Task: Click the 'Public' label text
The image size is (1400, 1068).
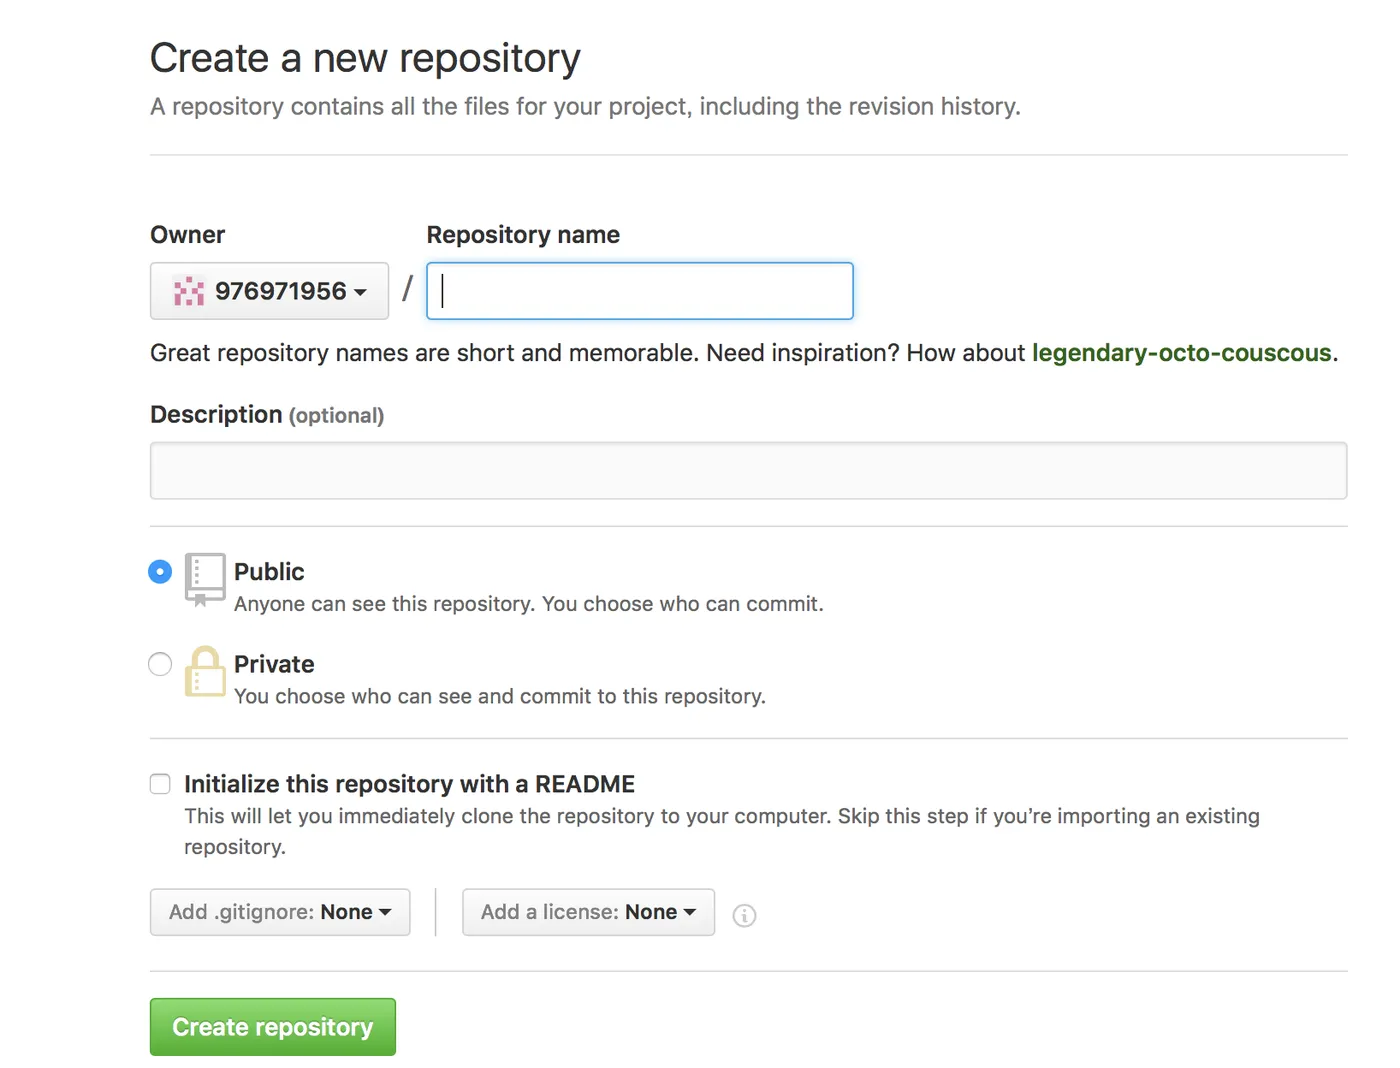Action: 269,572
